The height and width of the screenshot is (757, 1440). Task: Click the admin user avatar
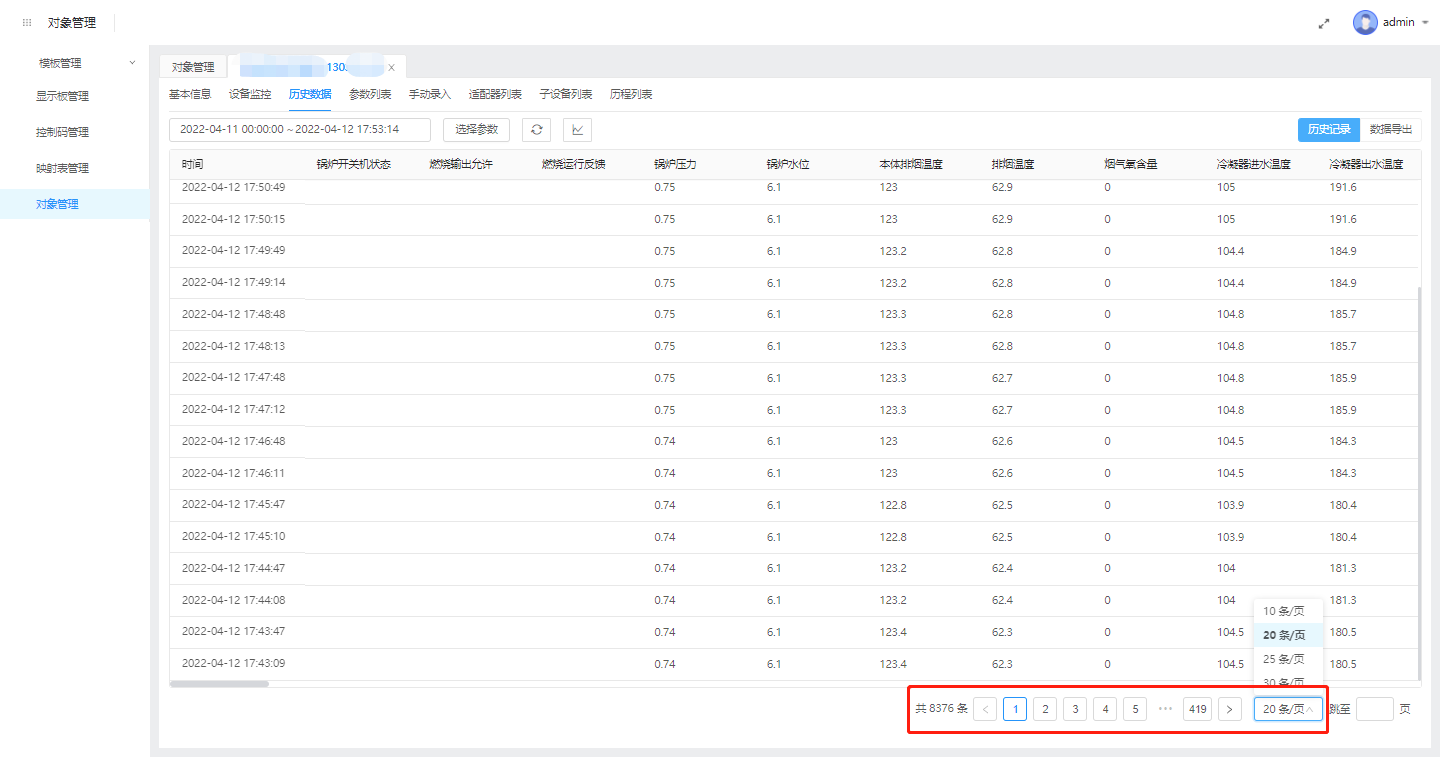coord(1365,22)
